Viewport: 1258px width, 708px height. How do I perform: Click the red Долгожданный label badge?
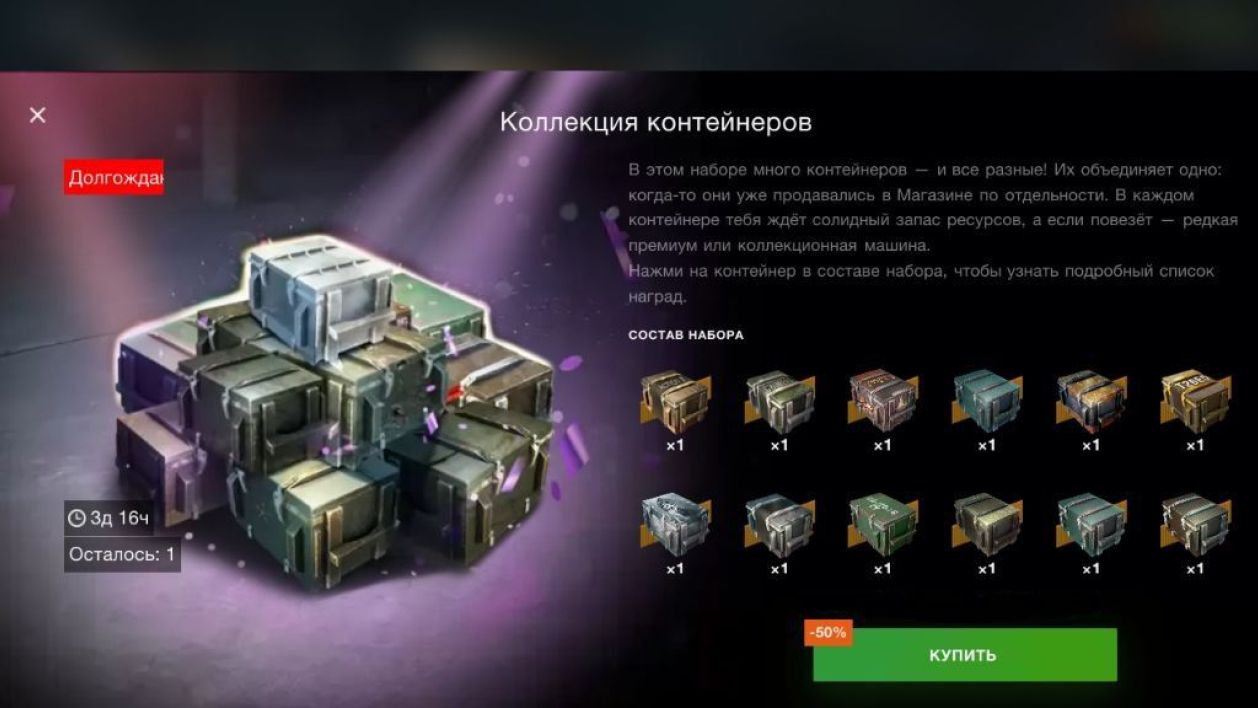coord(114,178)
